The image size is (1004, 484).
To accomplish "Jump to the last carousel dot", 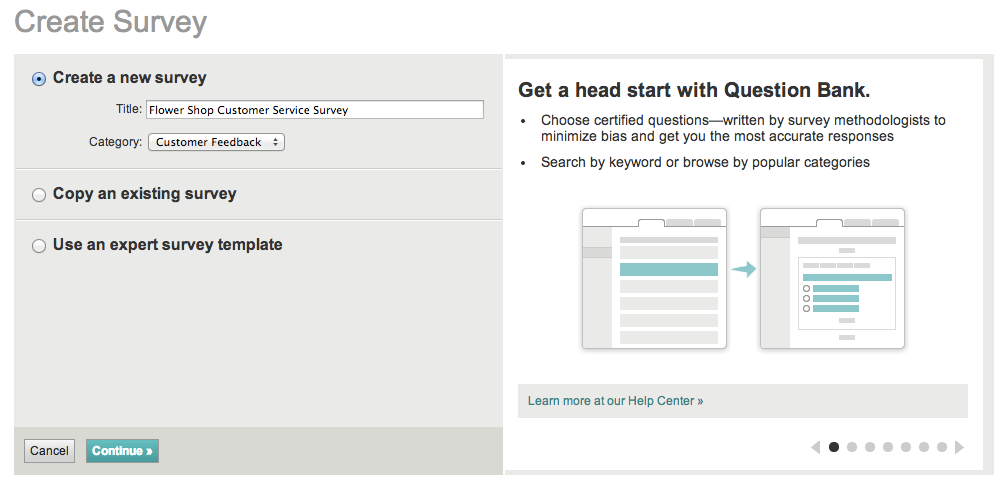I will [x=941, y=447].
